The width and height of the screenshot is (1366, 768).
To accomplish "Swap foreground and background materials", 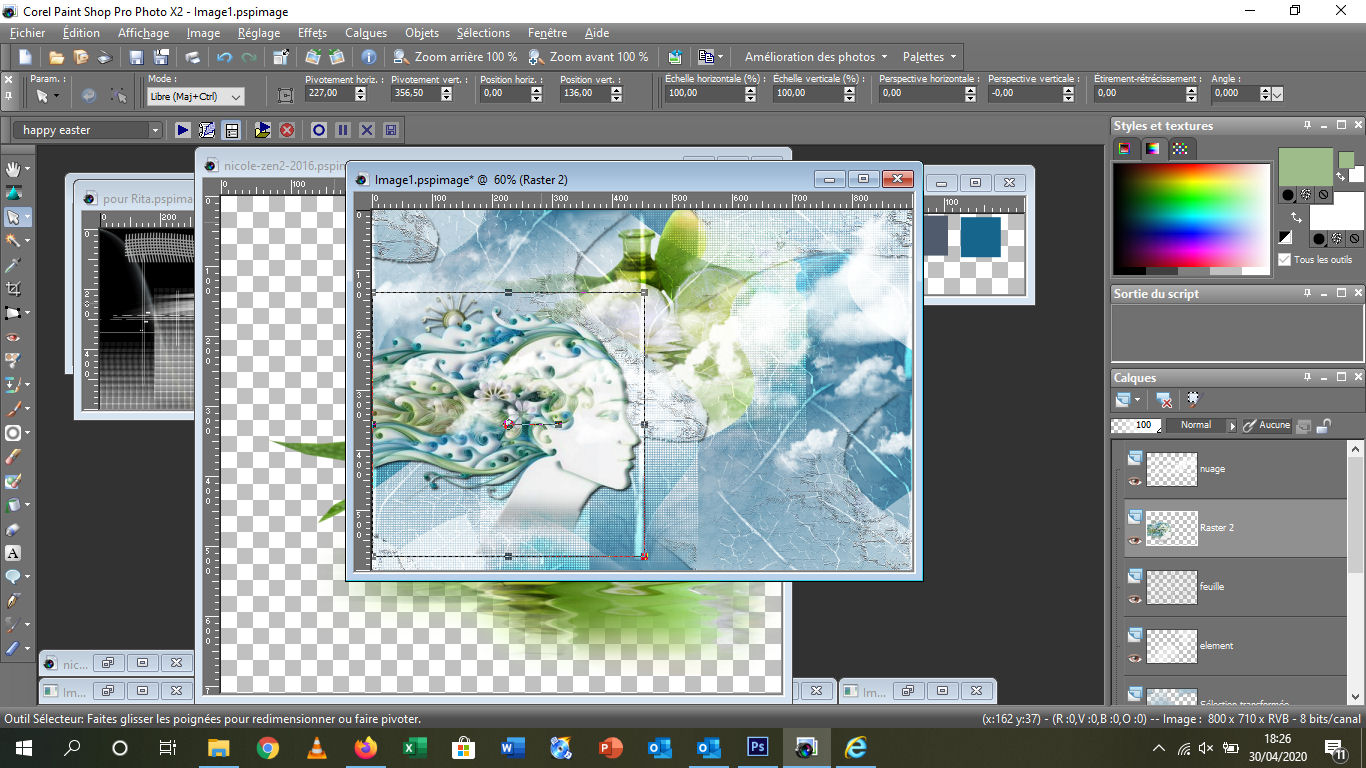I will click(x=1297, y=217).
